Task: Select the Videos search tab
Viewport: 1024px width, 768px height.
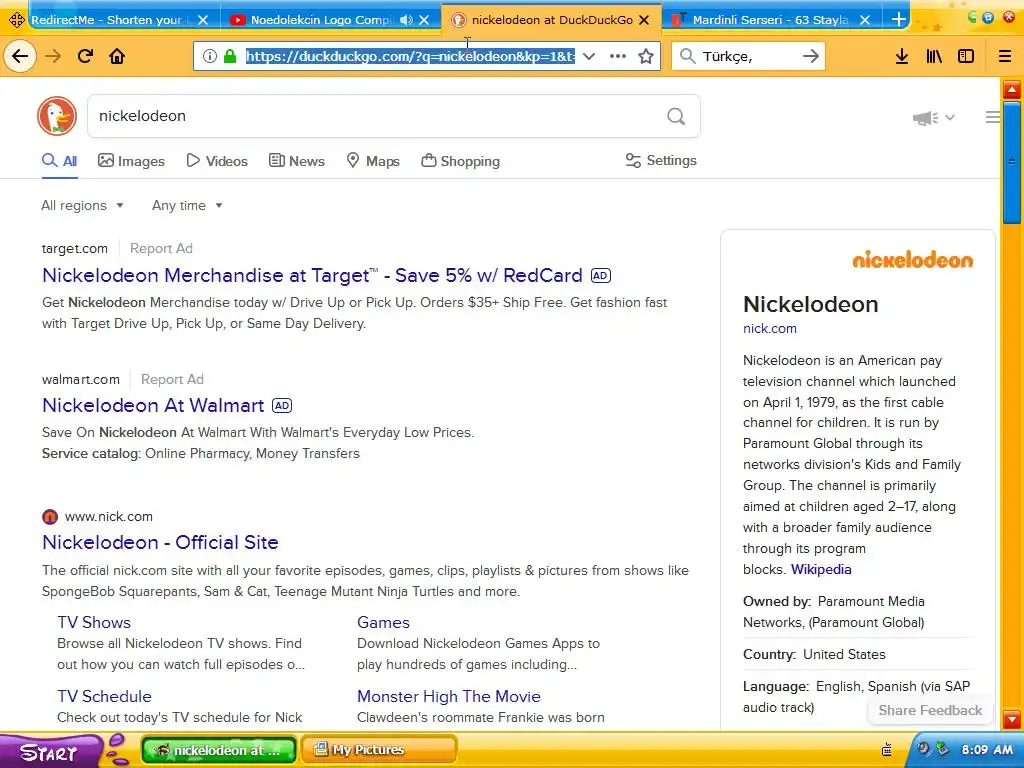Action: pos(217,161)
